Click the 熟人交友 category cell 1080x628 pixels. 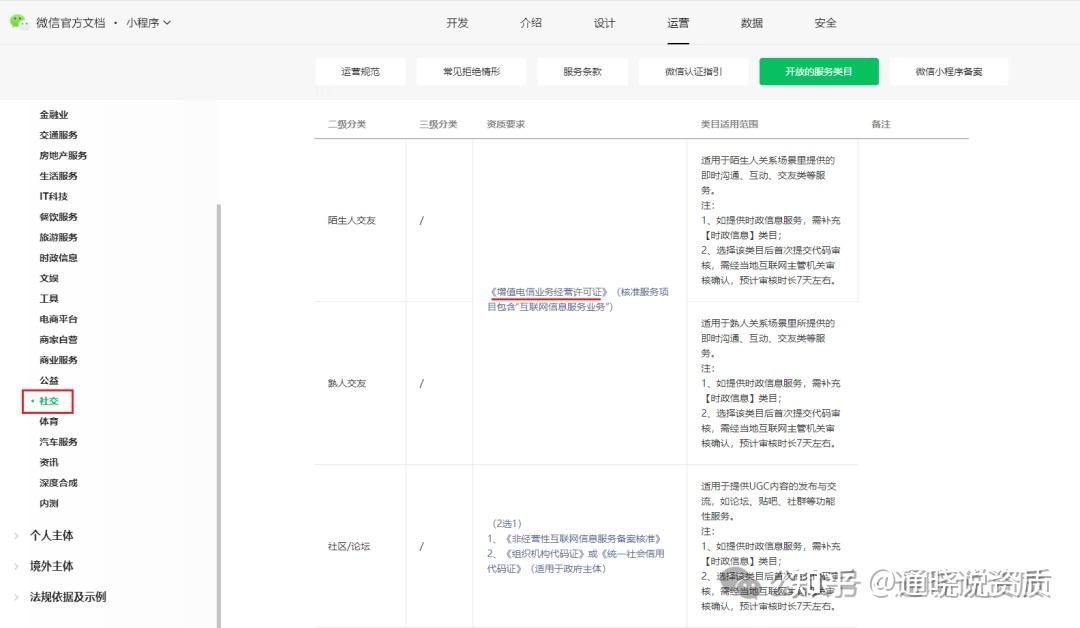346,384
